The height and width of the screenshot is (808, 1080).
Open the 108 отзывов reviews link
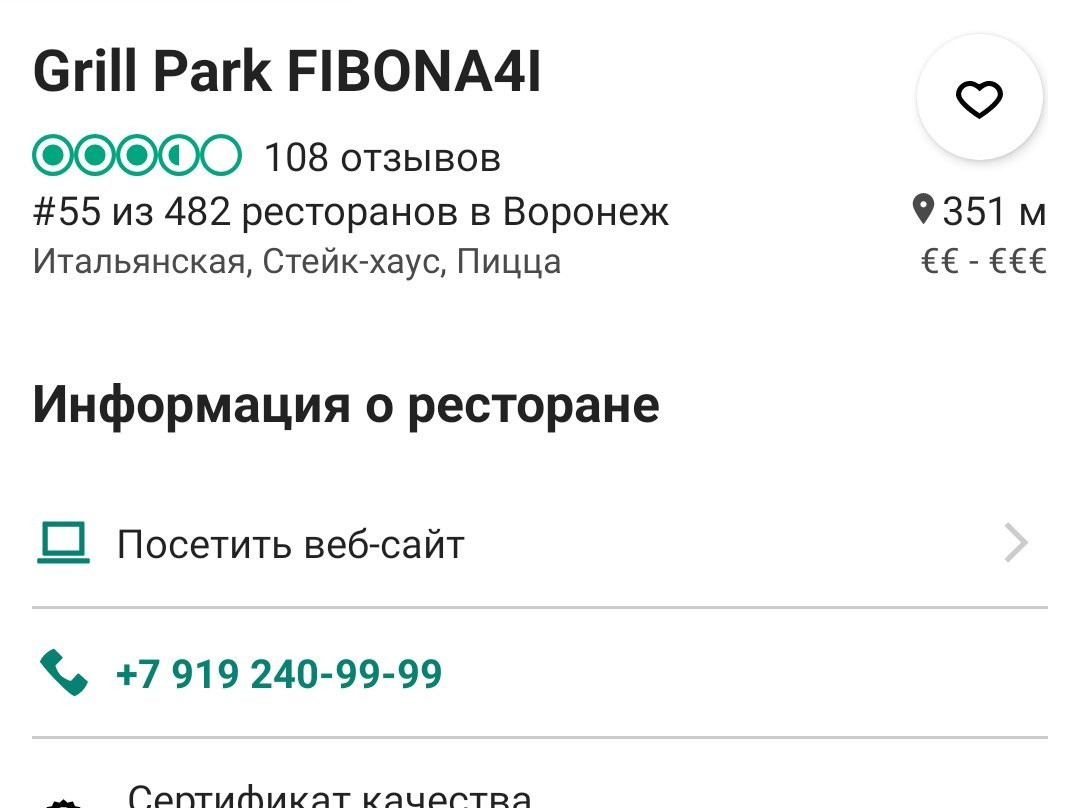[382, 157]
